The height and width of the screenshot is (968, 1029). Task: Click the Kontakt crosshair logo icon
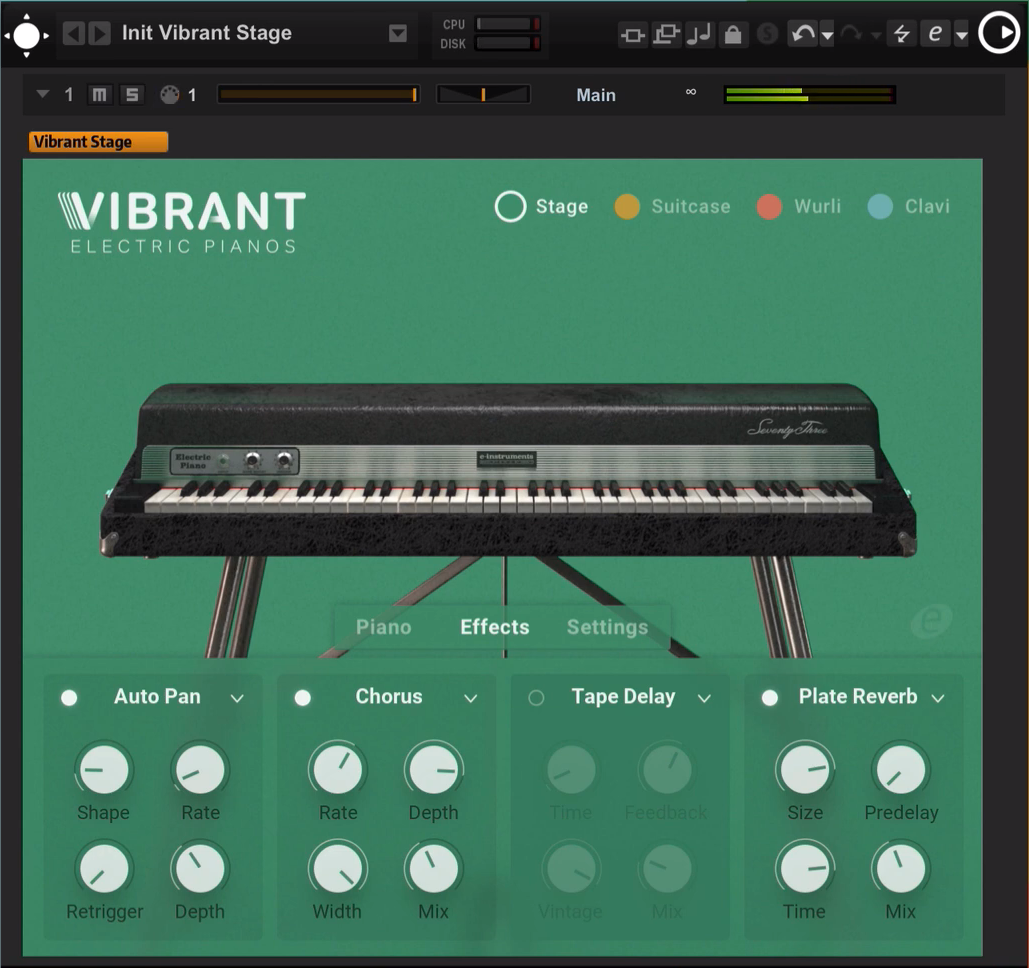click(x=26, y=34)
